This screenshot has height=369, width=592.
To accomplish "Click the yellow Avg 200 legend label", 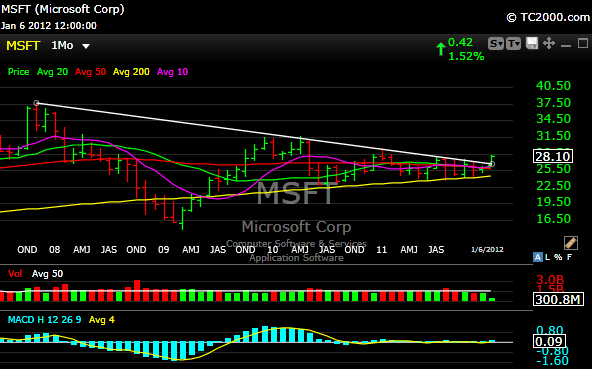I will [131, 72].
